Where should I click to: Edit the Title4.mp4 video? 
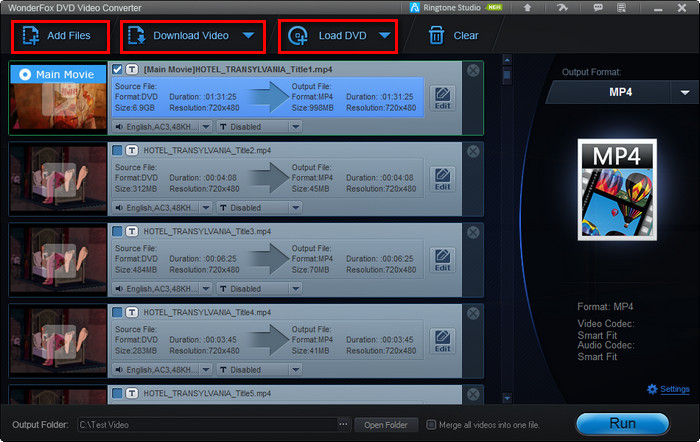point(442,341)
